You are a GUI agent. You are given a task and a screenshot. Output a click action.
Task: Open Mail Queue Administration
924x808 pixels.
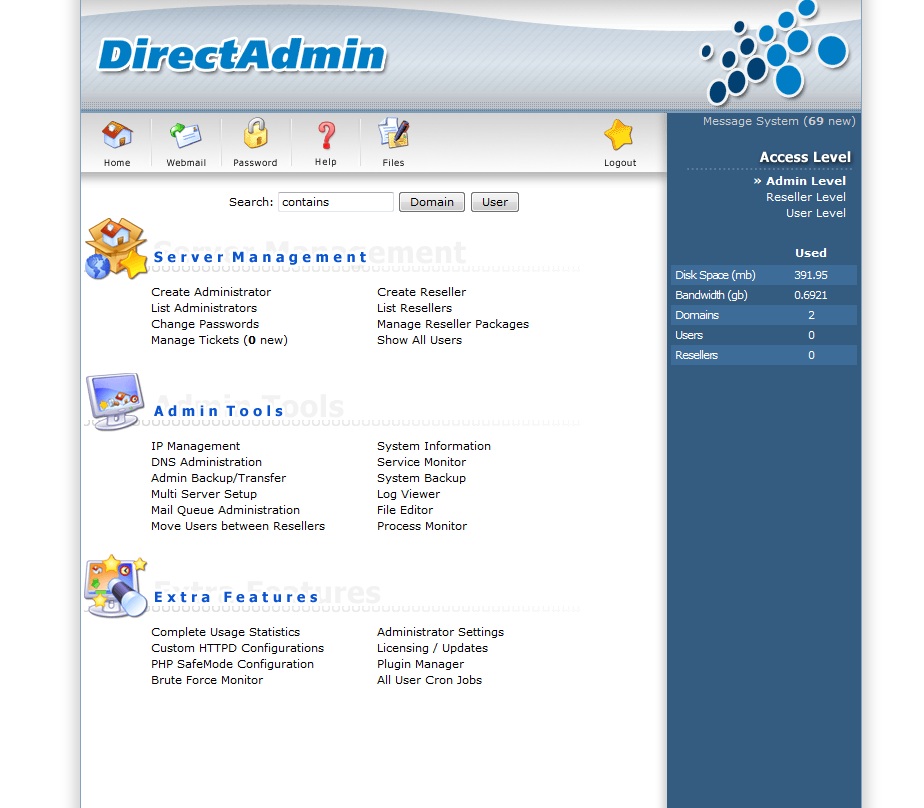click(x=225, y=510)
